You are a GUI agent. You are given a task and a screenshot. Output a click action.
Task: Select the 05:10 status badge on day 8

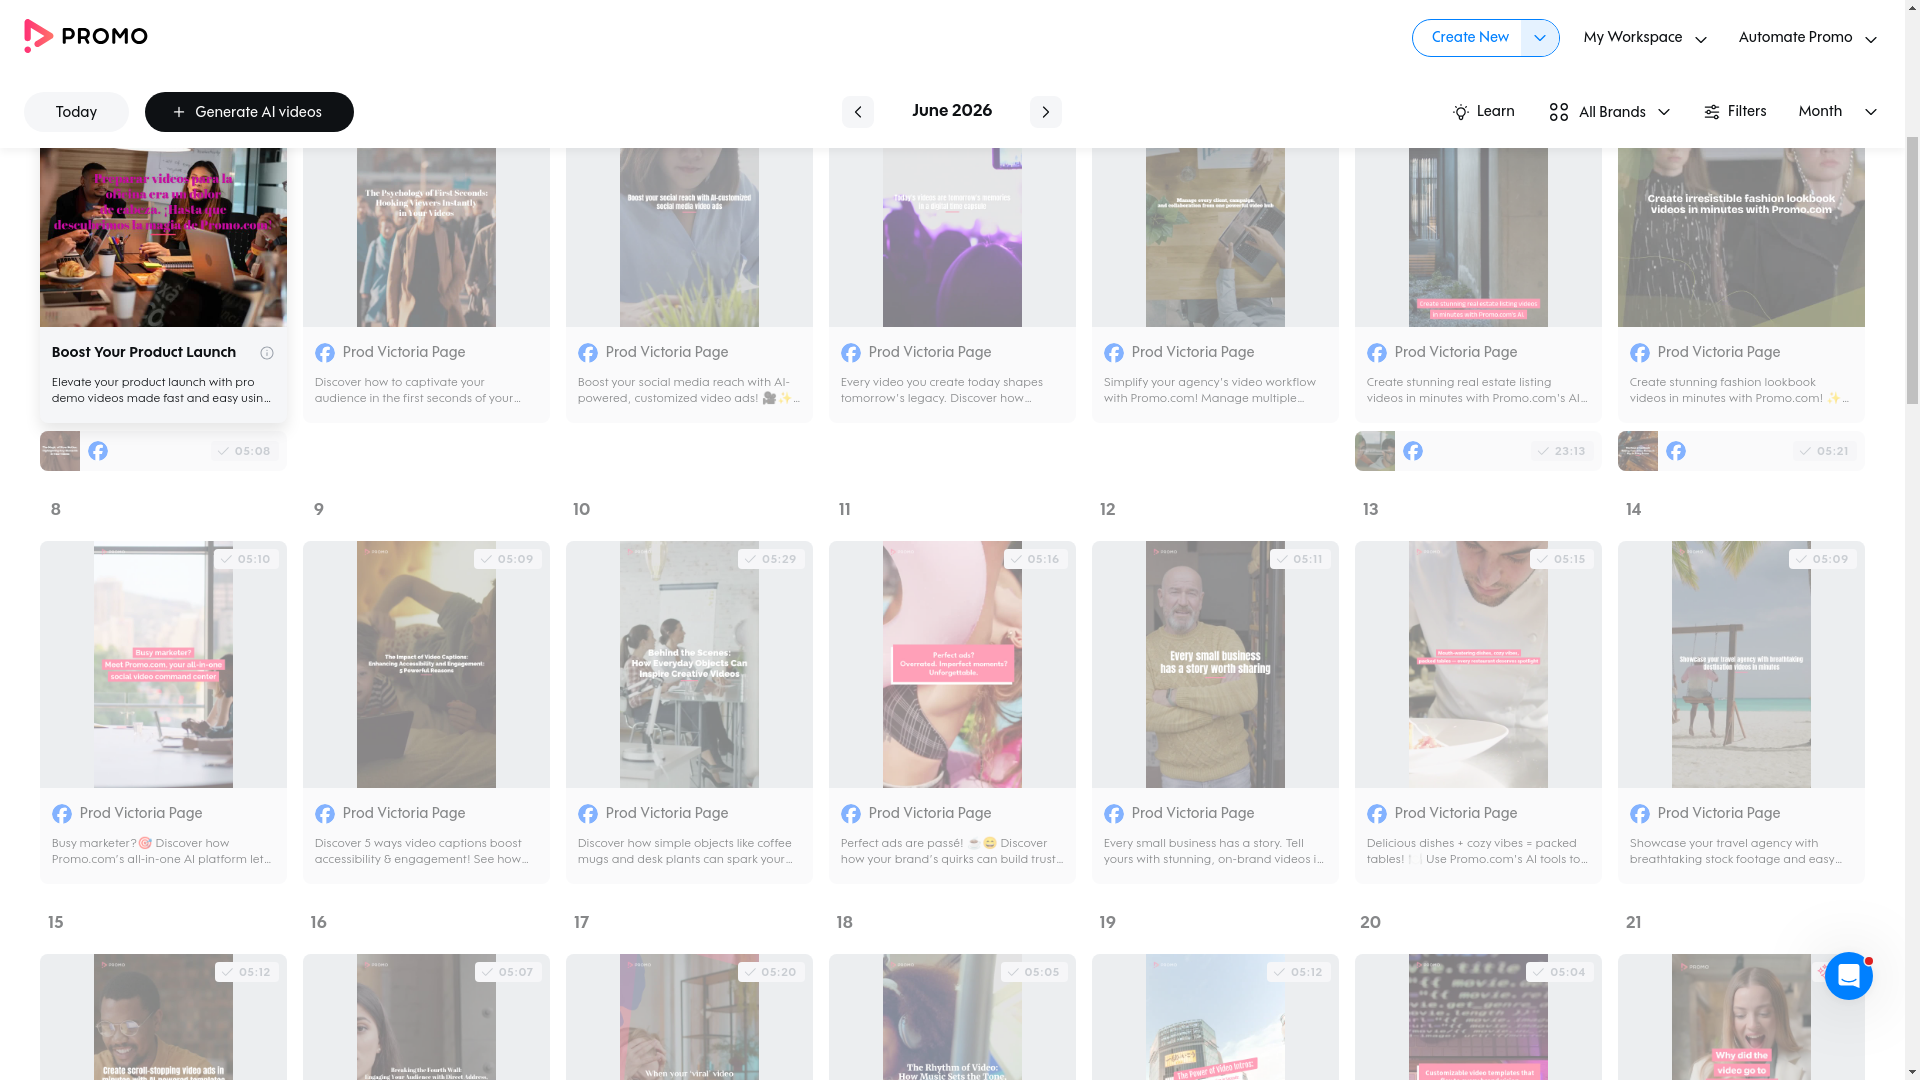point(246,559)
